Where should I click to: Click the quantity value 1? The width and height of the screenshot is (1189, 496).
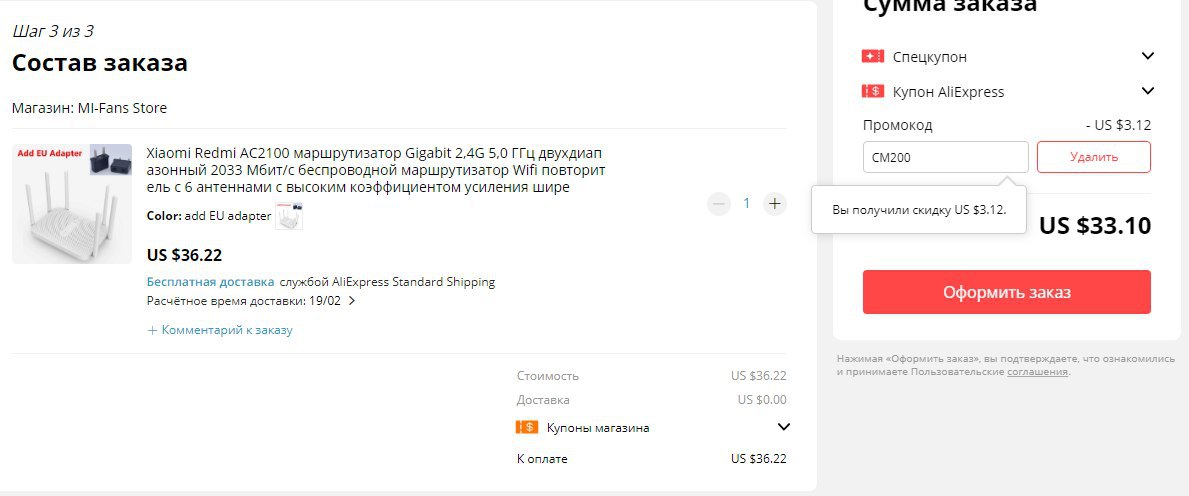746,203
